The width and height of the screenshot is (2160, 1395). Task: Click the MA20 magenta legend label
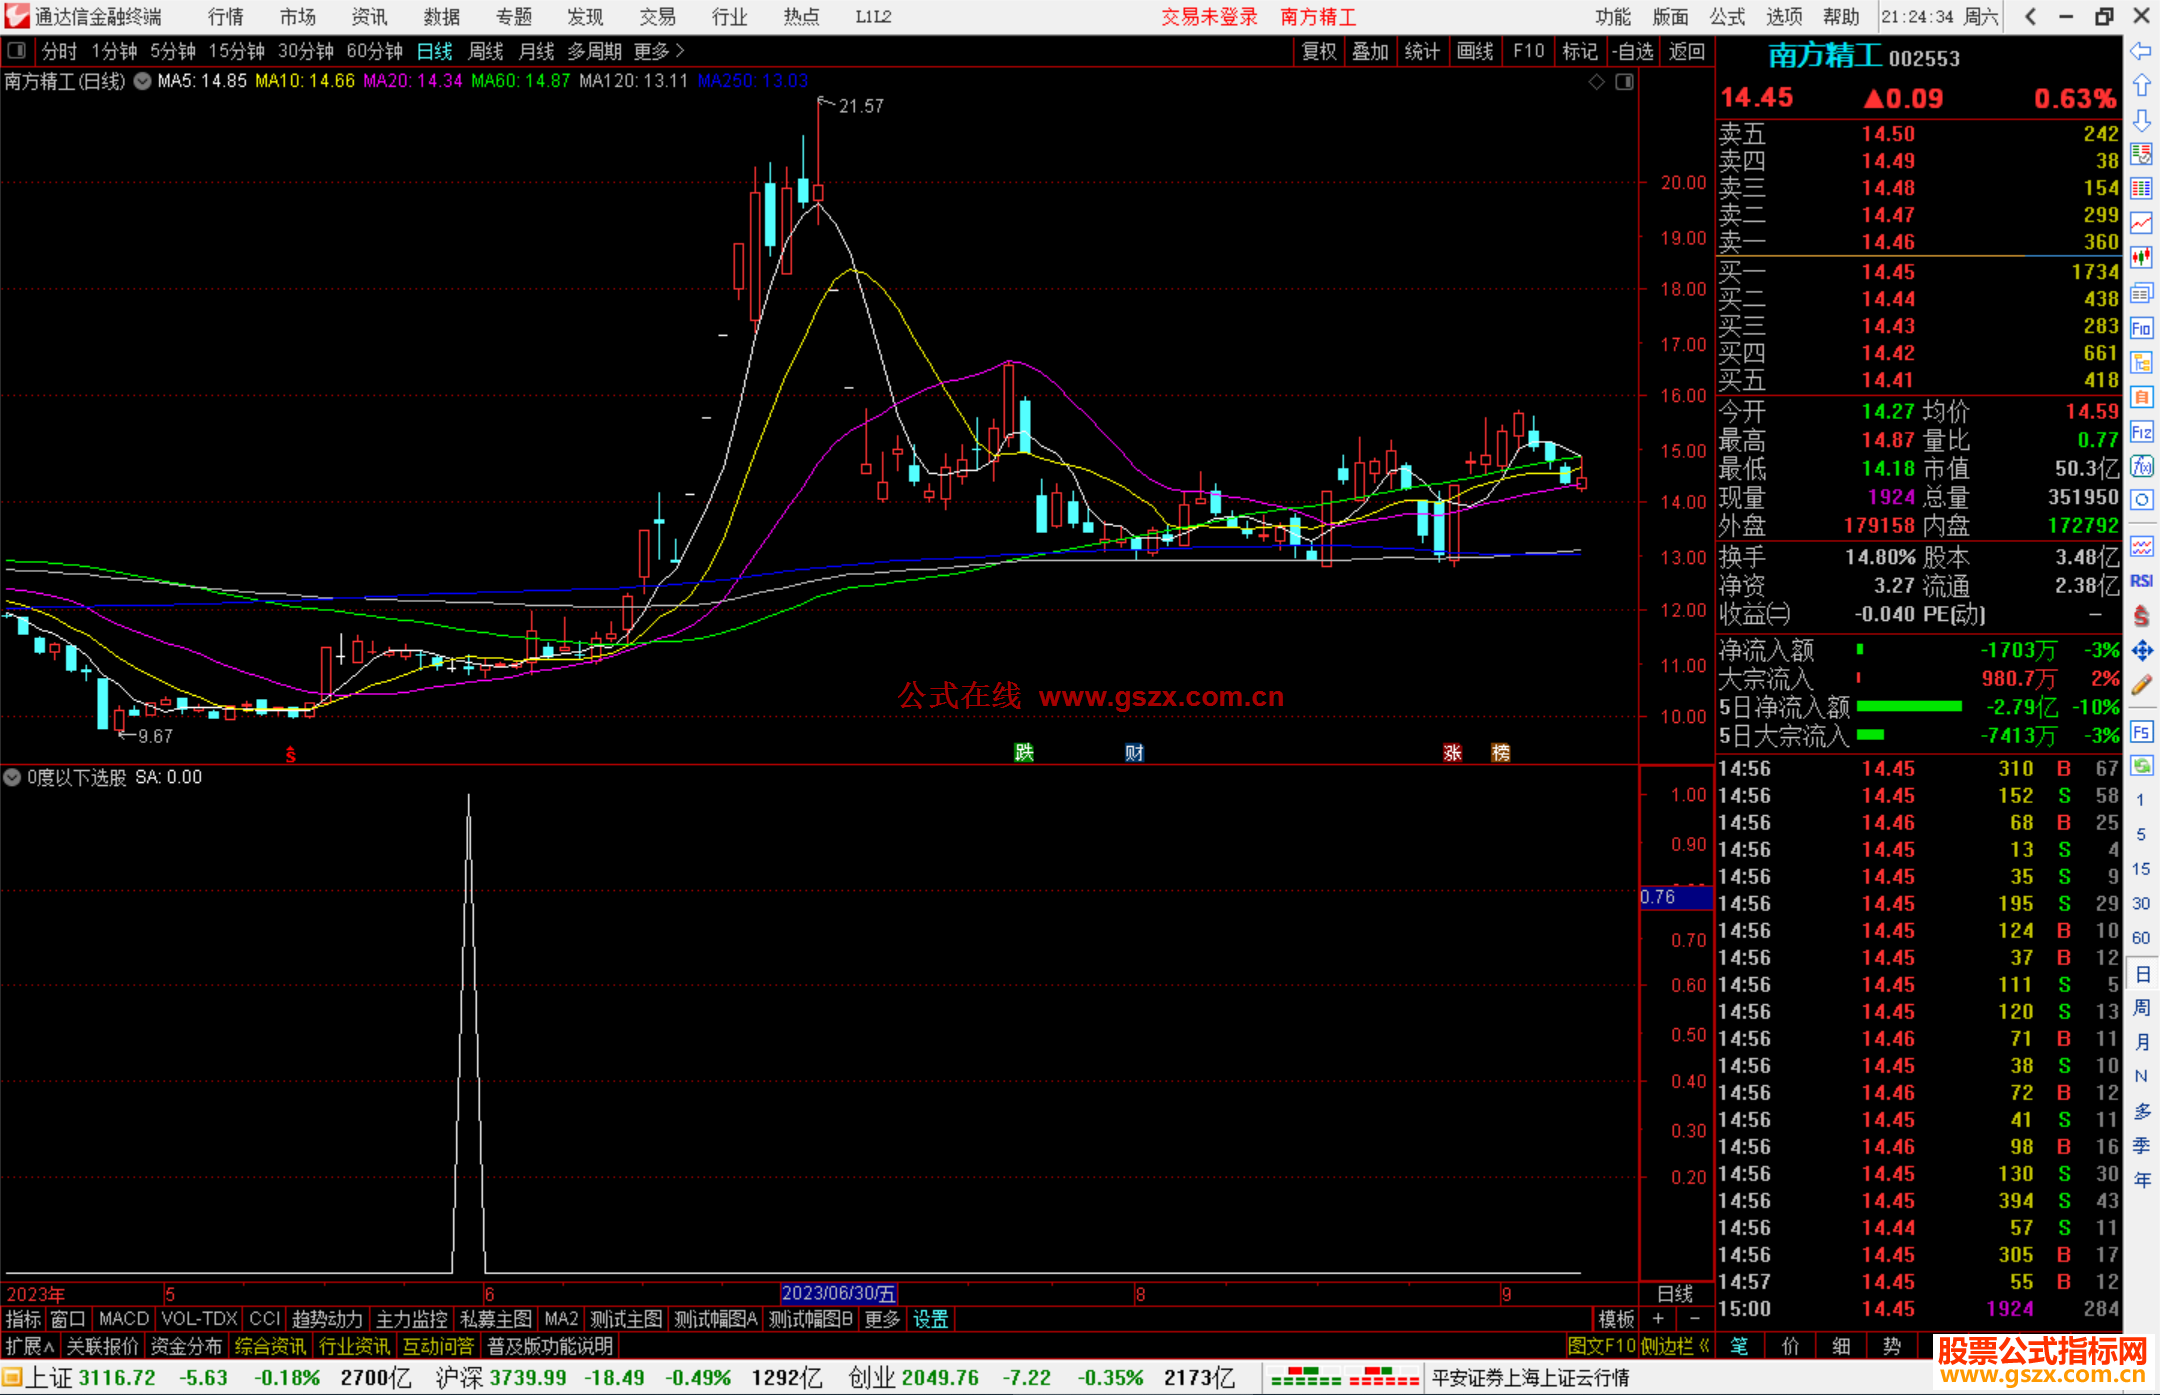tap(412, 81)
